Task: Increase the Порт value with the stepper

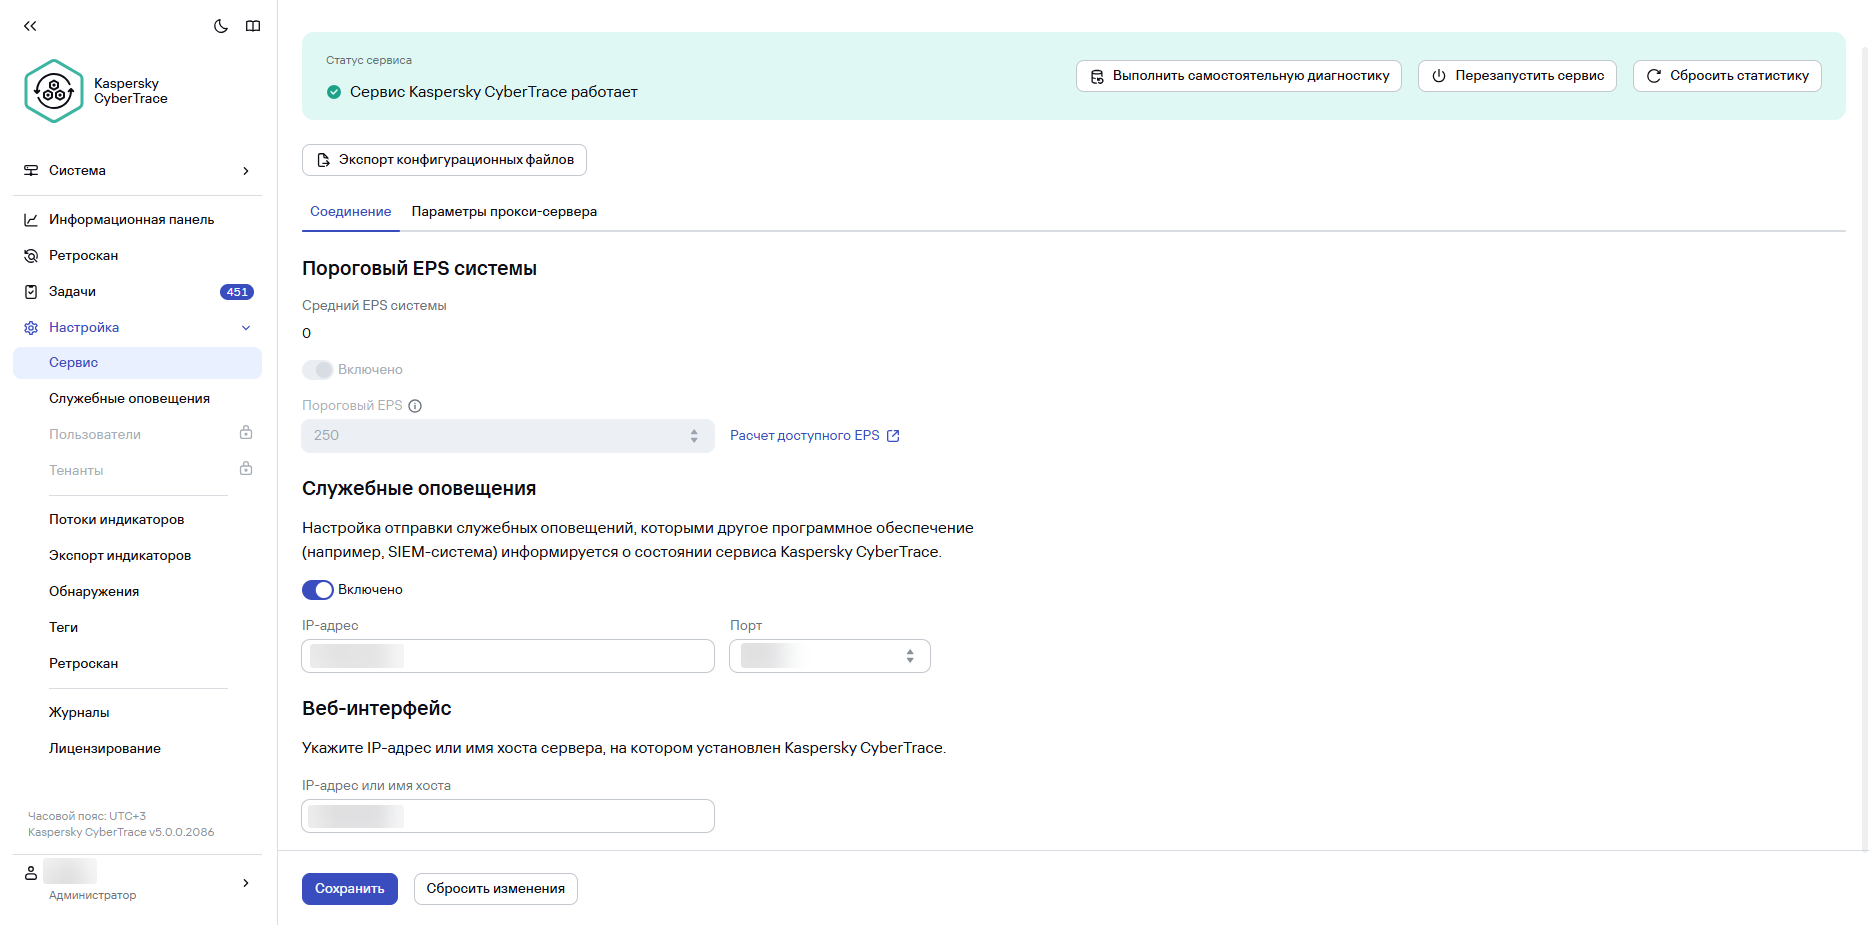Action: [909, 651]
